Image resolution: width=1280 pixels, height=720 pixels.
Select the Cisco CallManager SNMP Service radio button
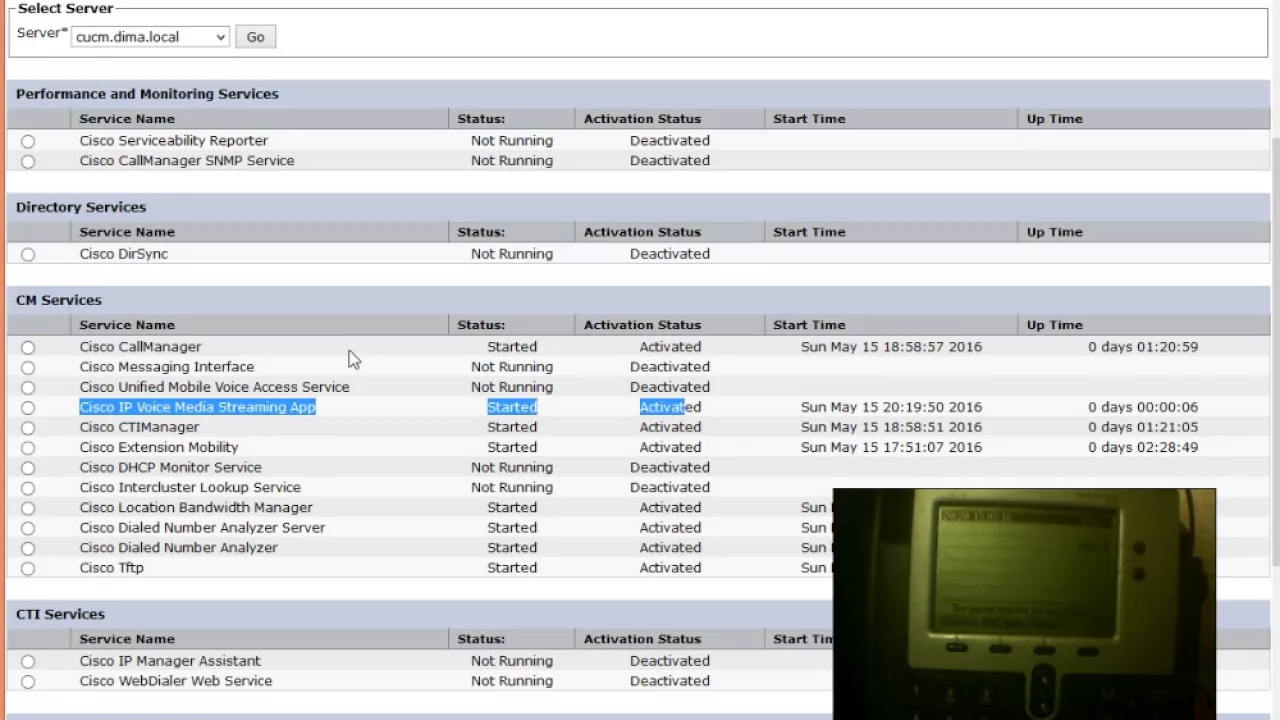28,161
